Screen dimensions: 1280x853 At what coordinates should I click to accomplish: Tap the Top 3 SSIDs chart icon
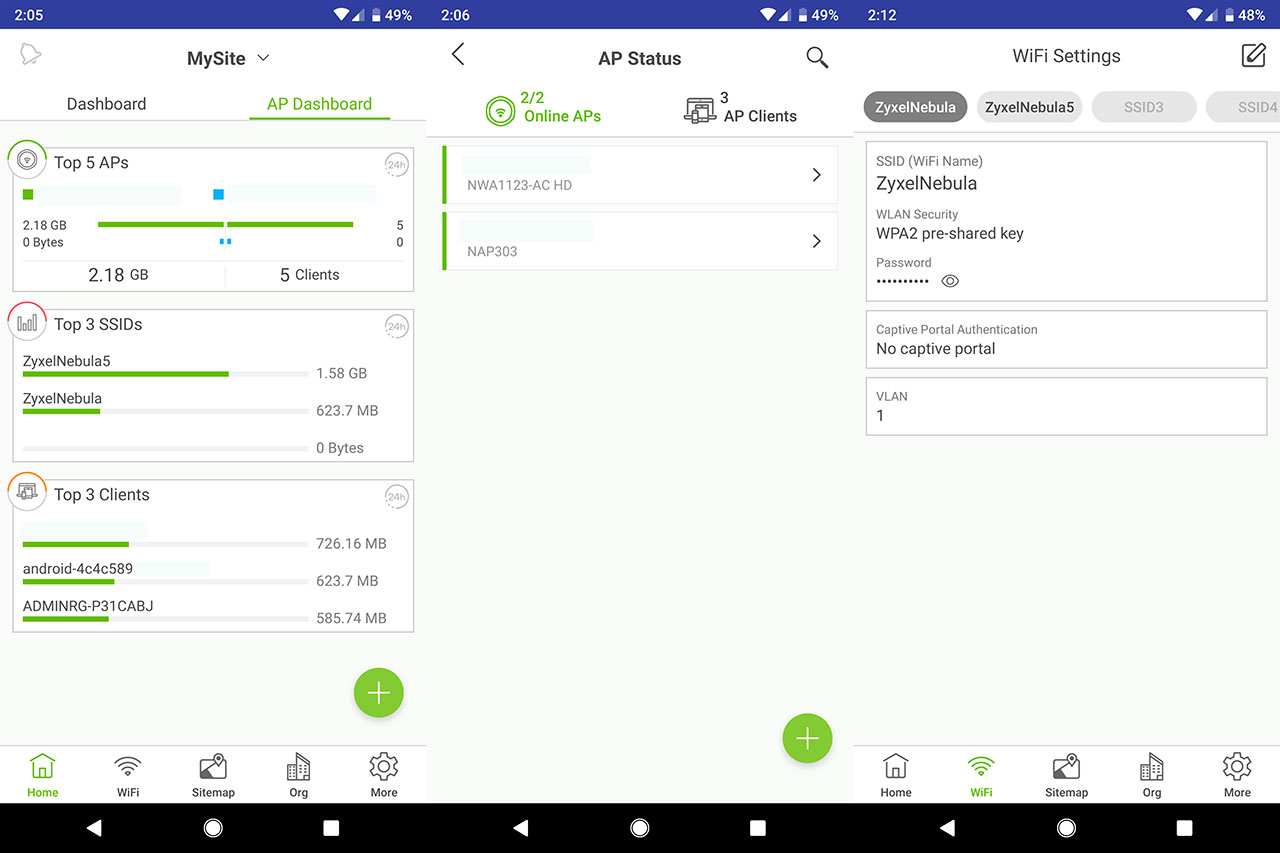tap(27, 322)
